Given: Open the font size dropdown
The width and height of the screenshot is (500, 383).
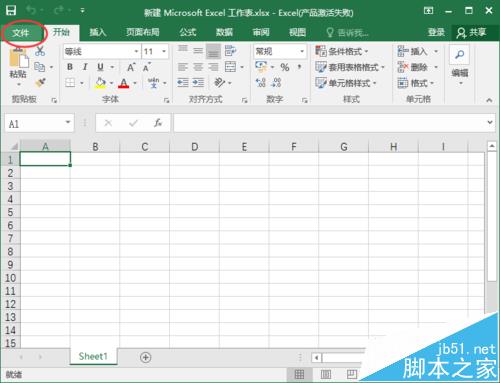Looking at the screenshot, I should click(x=164, y=51).
